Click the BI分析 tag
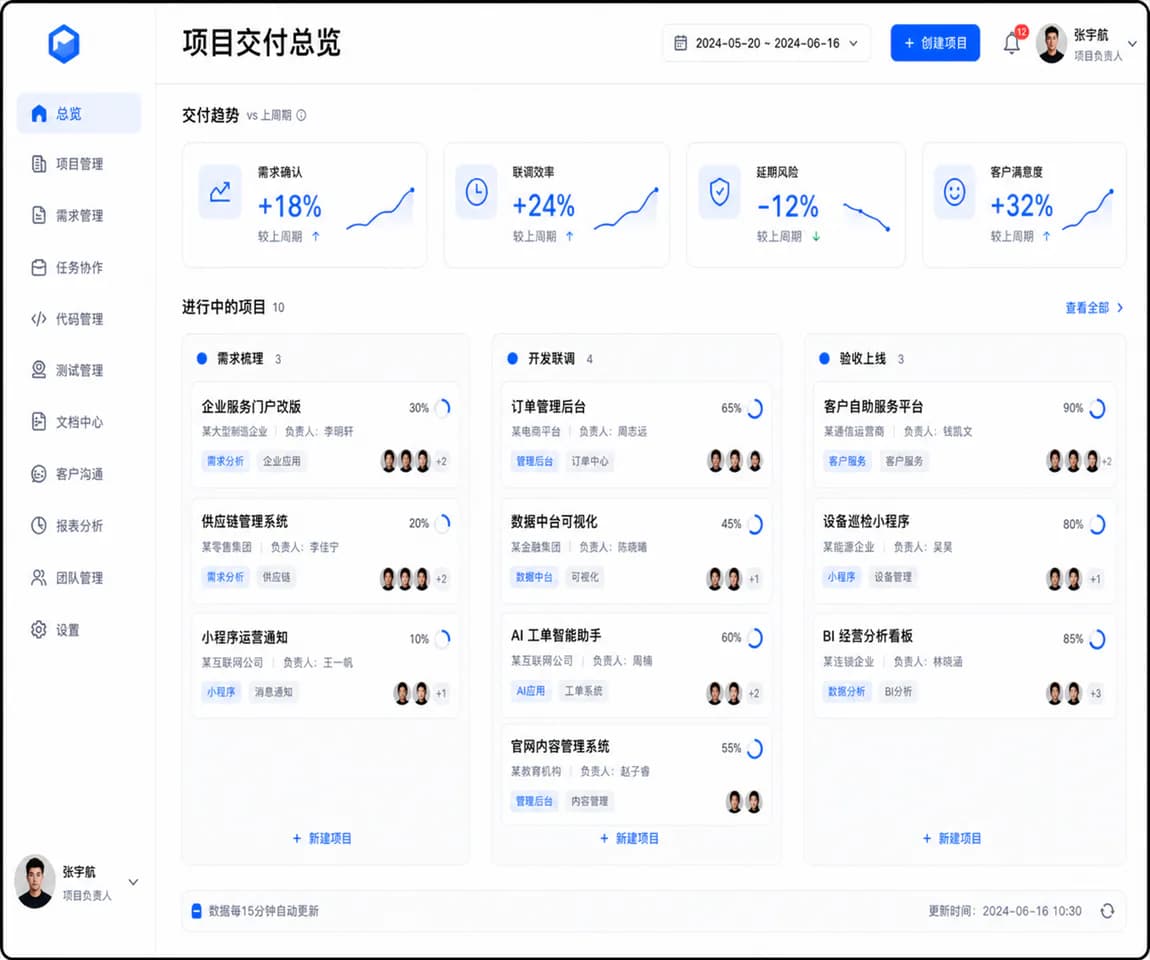This screenshot has width=1150, height=960. coord(898,692)
